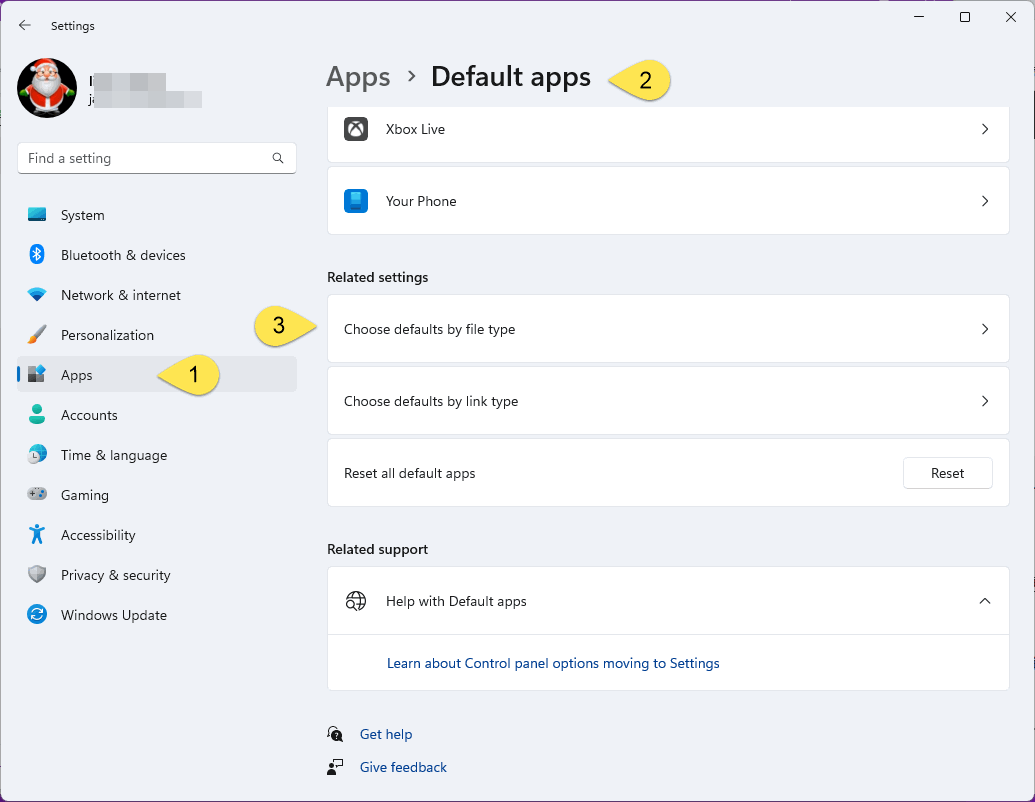The image size is (1035, 802).
Task: Click the Santa profile picture
Action: click(47, 88)
